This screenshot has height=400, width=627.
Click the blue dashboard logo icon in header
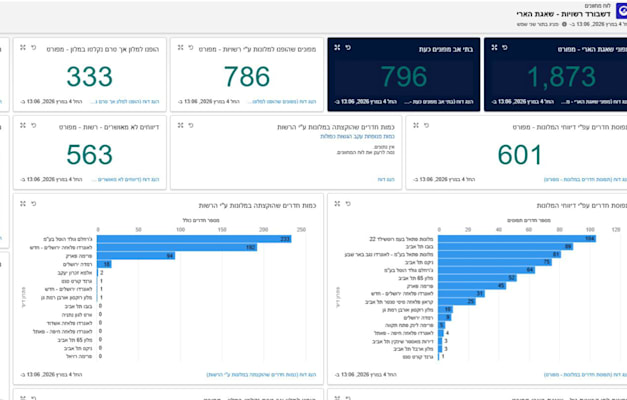coord(621,11)
